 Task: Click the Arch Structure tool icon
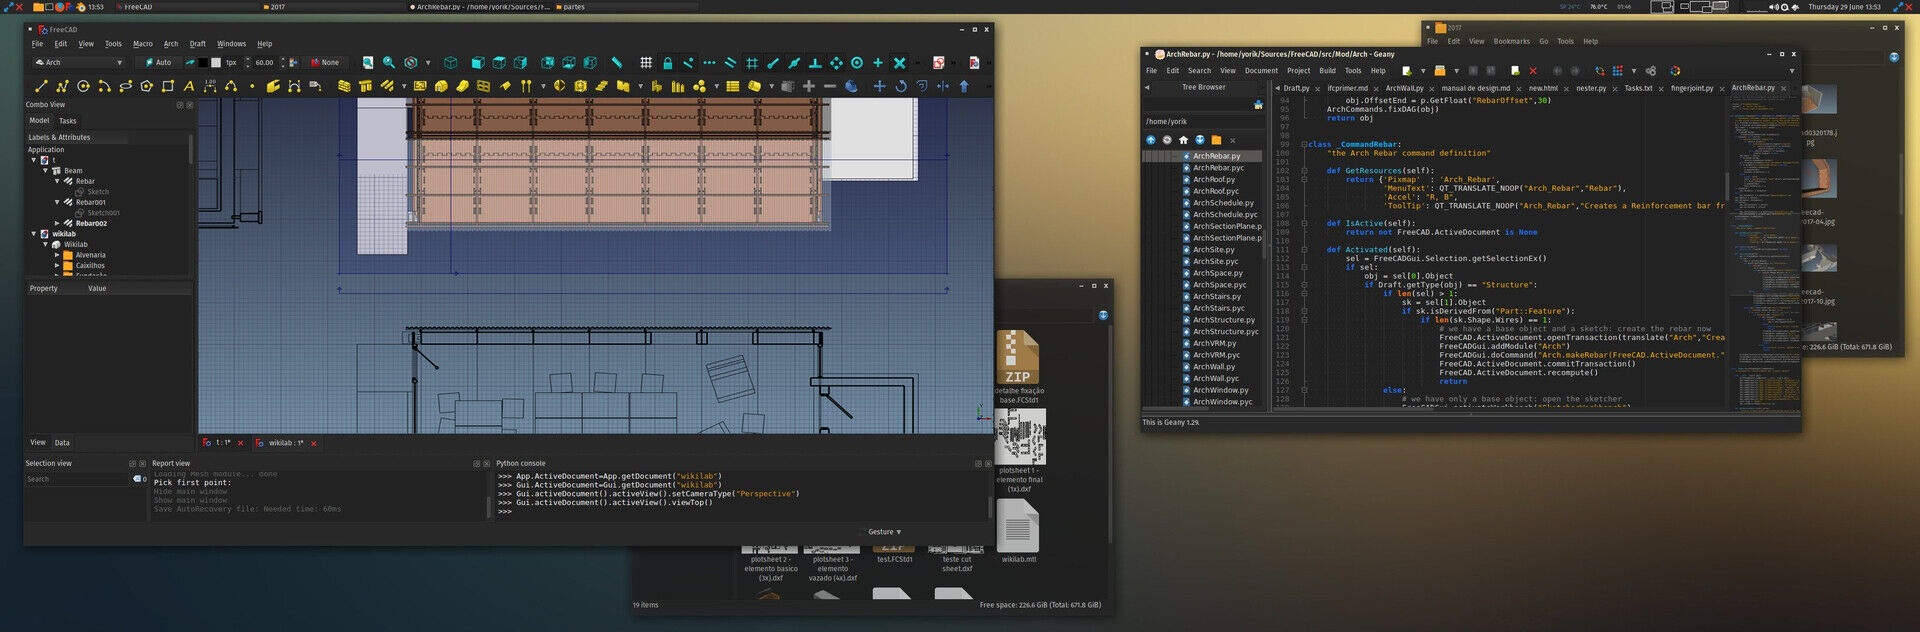point(365,86)
